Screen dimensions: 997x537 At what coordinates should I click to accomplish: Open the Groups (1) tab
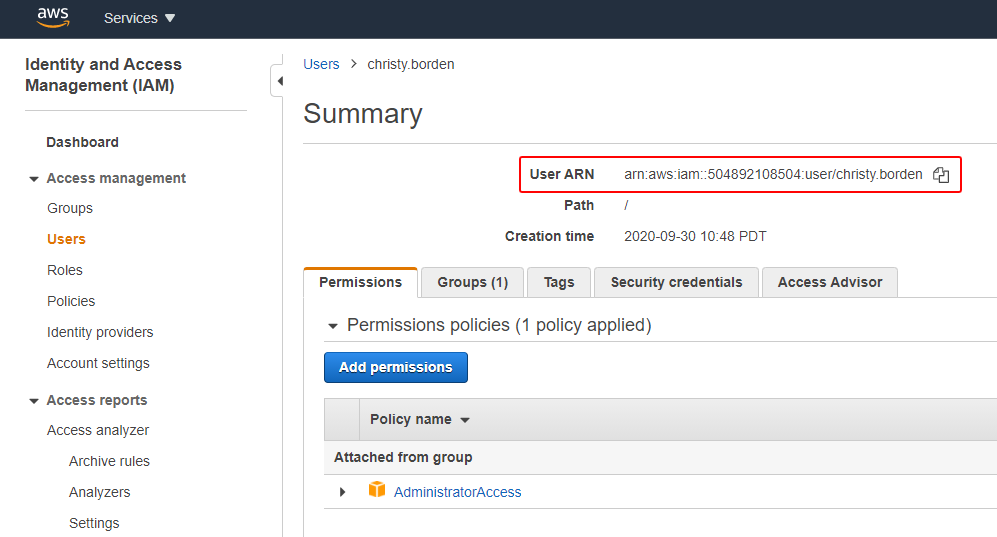click(x=472, y=282)
